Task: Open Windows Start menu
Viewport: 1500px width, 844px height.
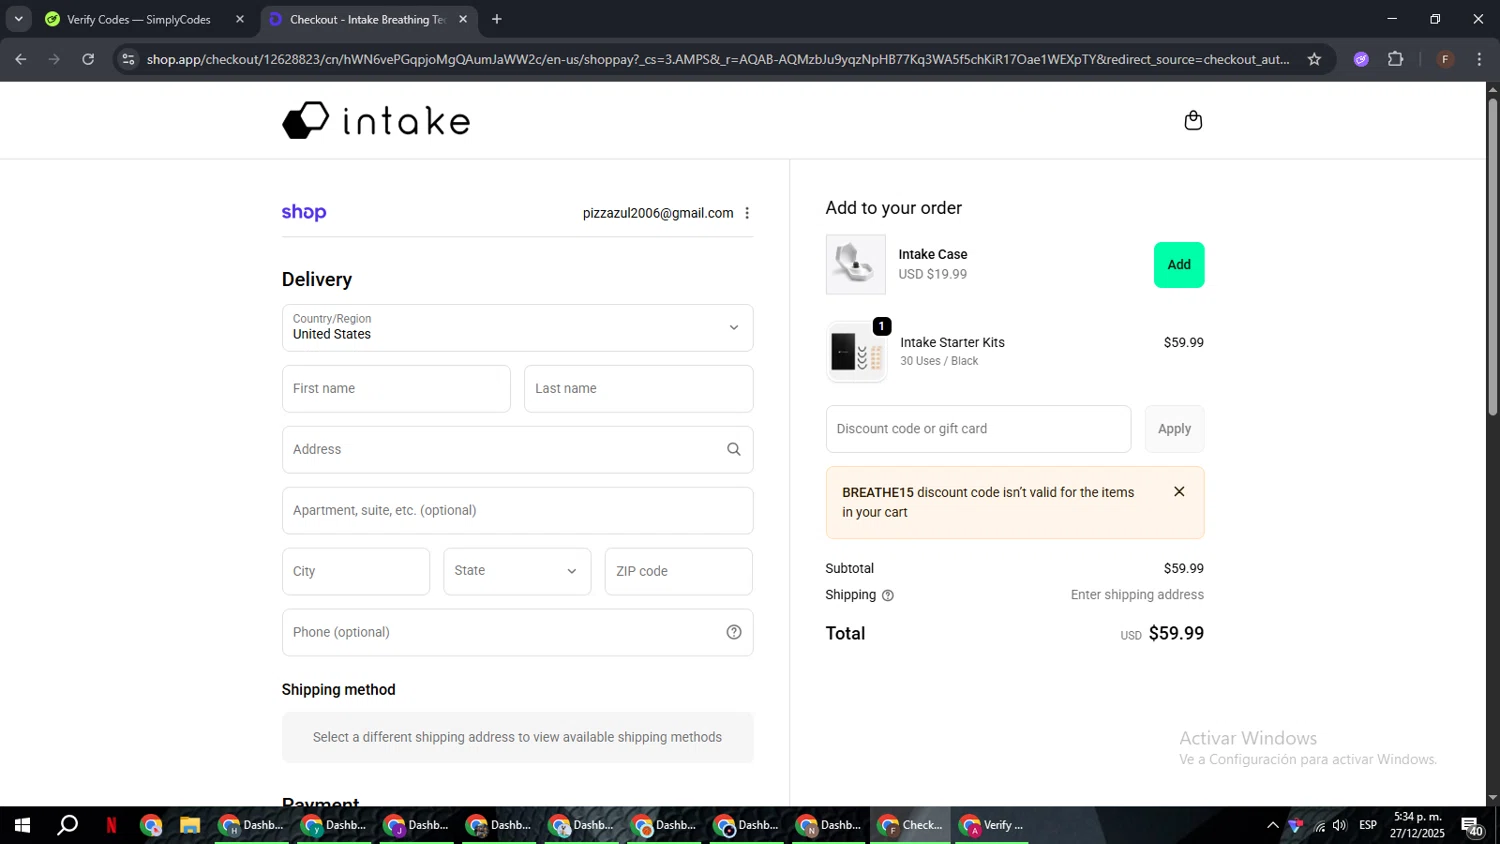Action: click(22, 825)
